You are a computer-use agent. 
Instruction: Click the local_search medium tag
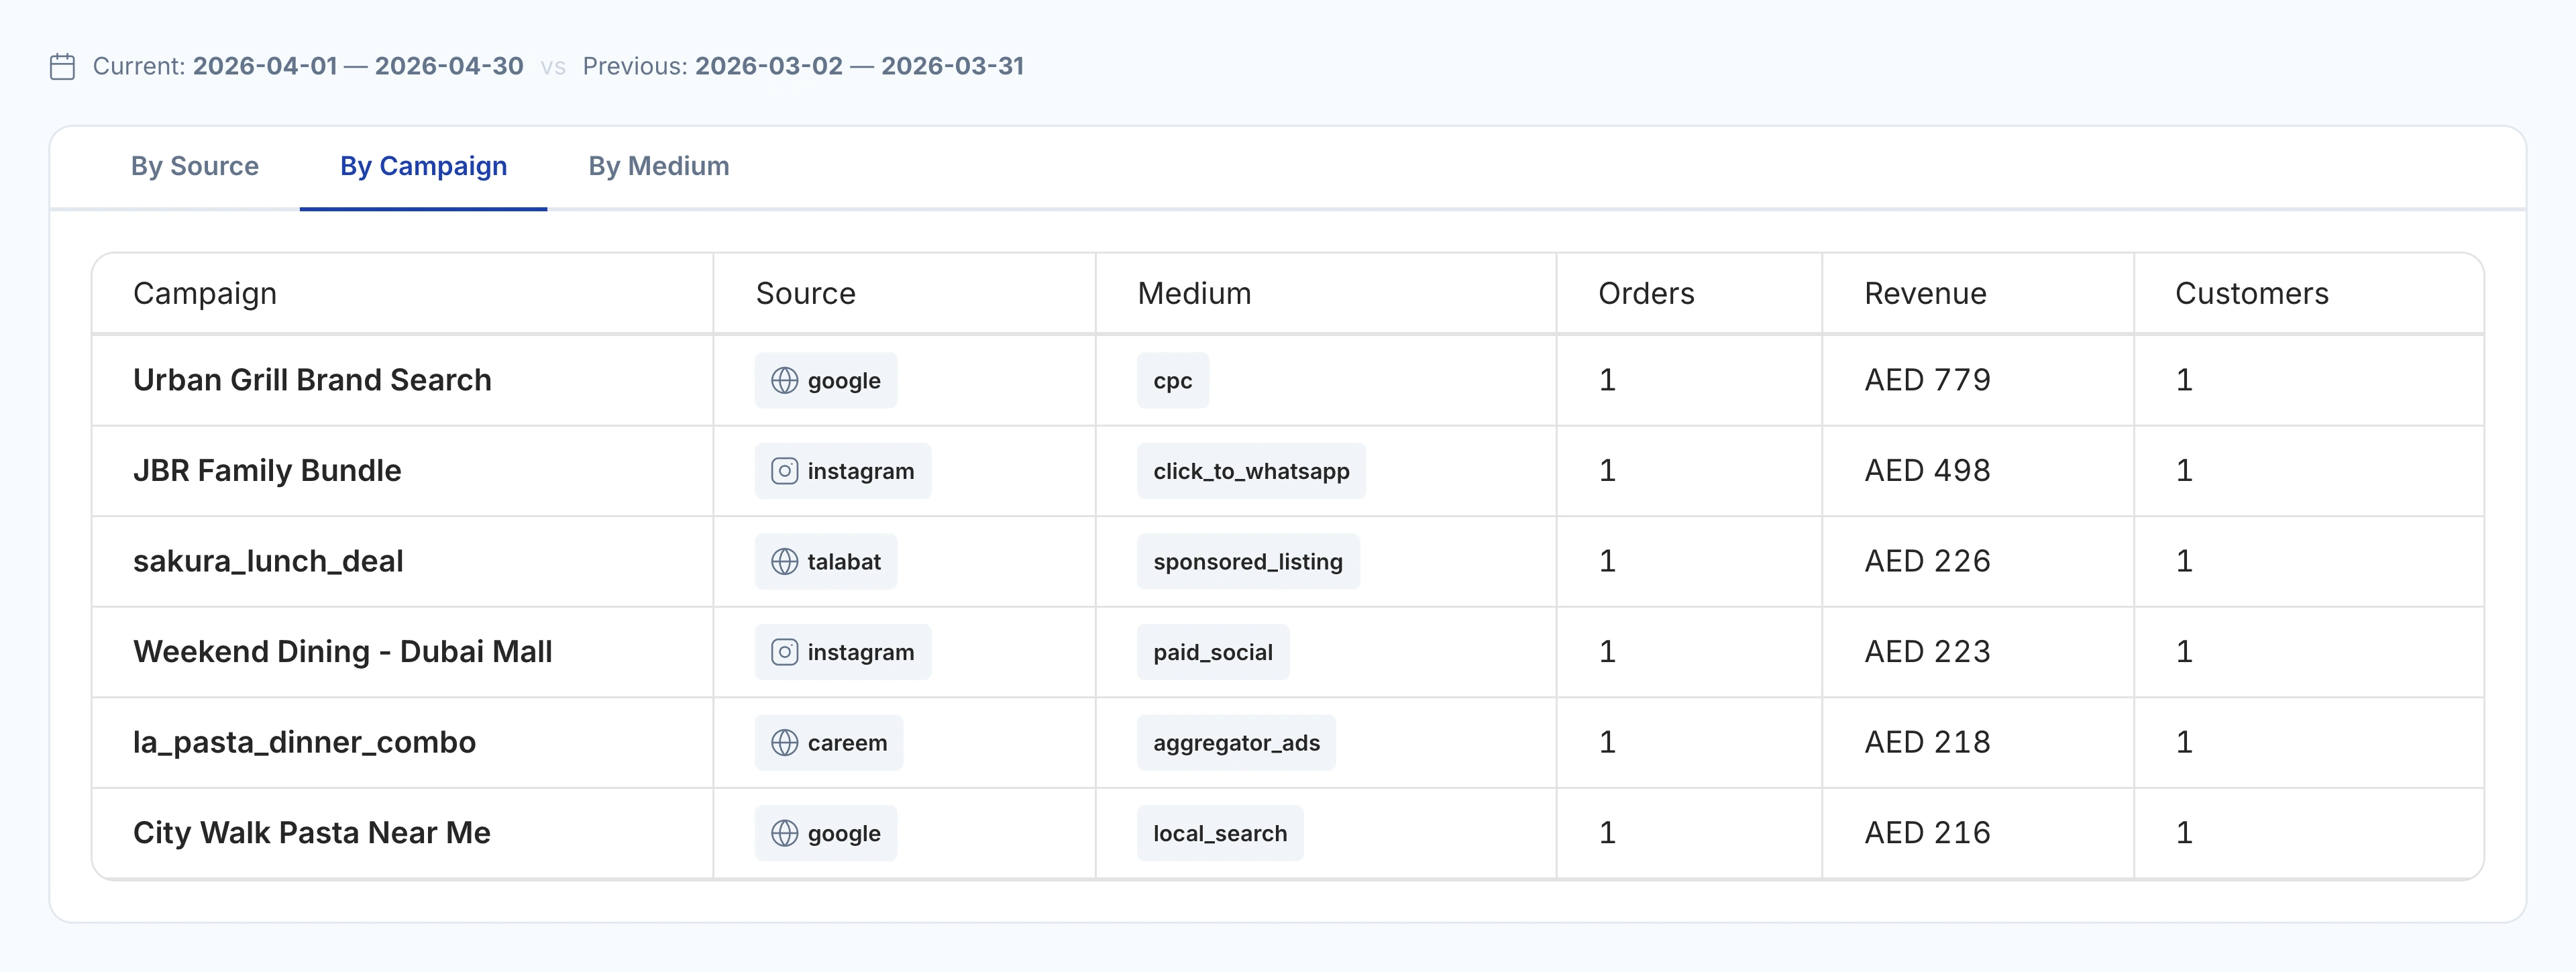click(x=1220, y=833)
